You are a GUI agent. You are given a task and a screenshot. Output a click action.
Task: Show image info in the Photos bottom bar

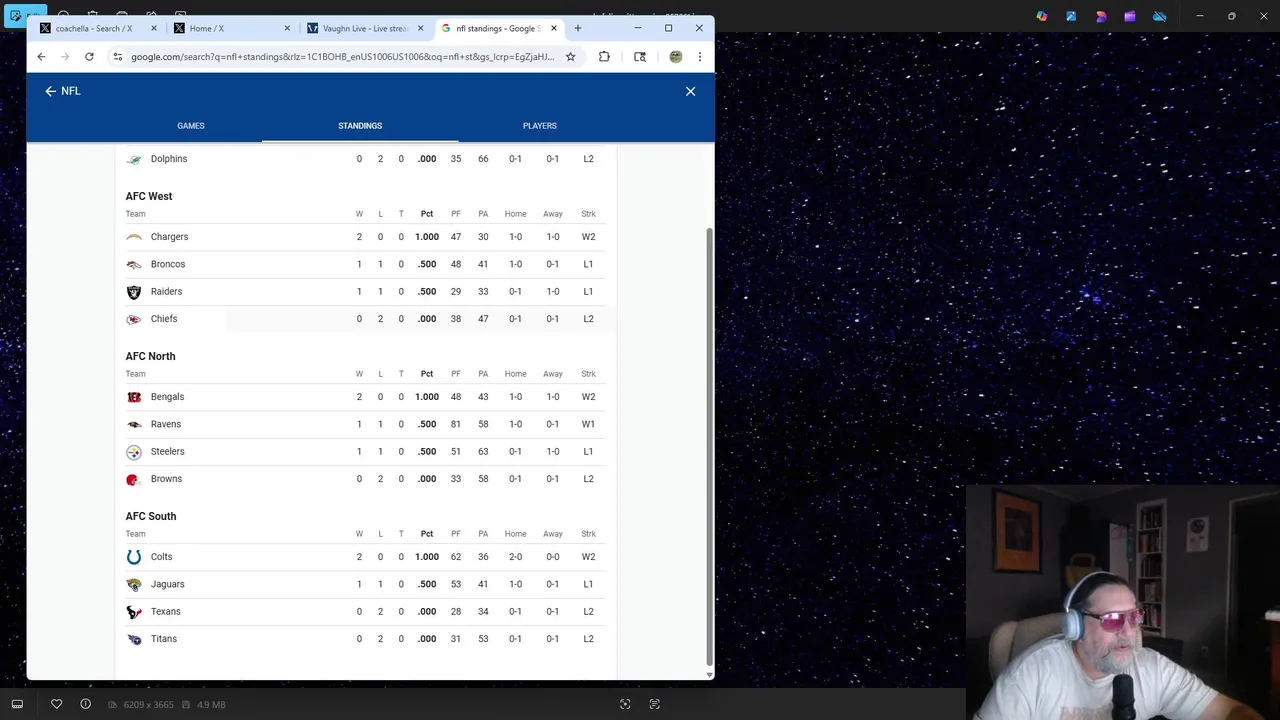pyautogui.click(x=85, y=704)
